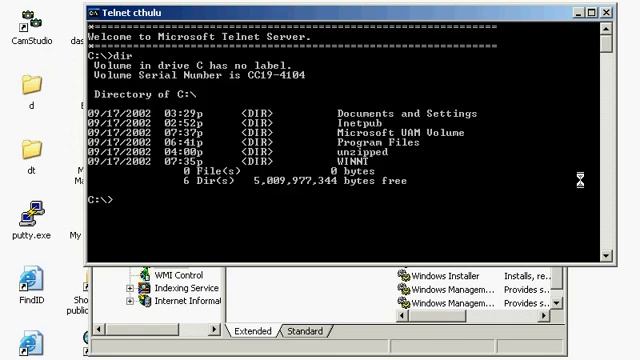Expand the Indexing Service tree node
This screenshot has height=360, width=640.
[130, 288]
